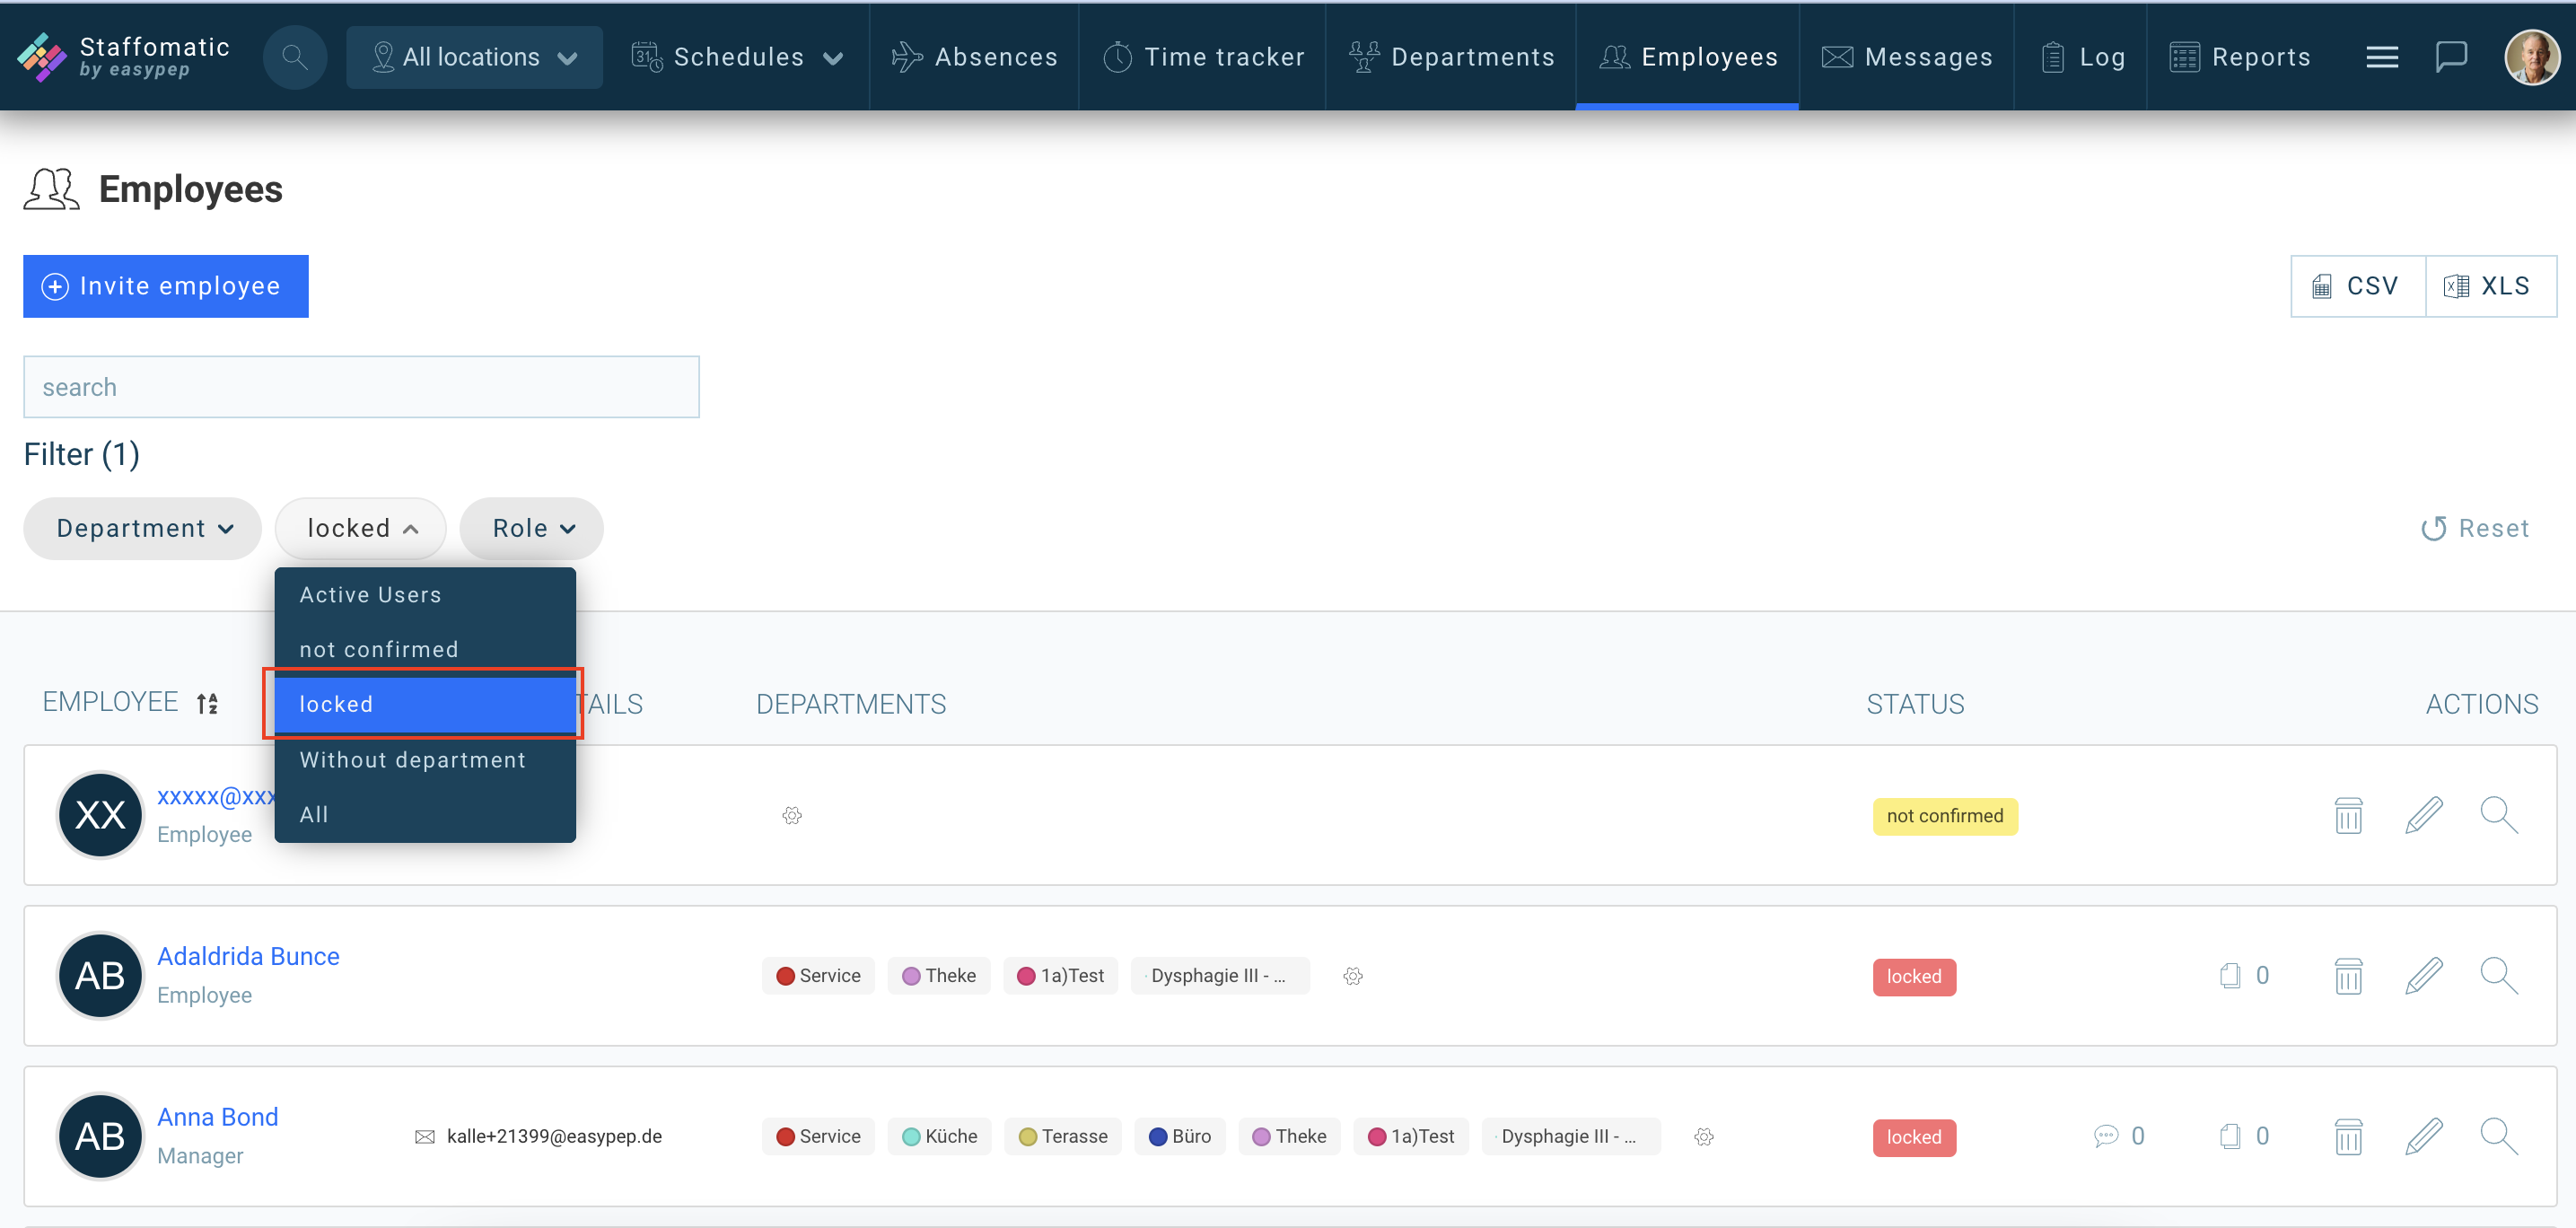2576x1228 pixels.
Task: Go to the Absences tab
Action: (974, 57)
